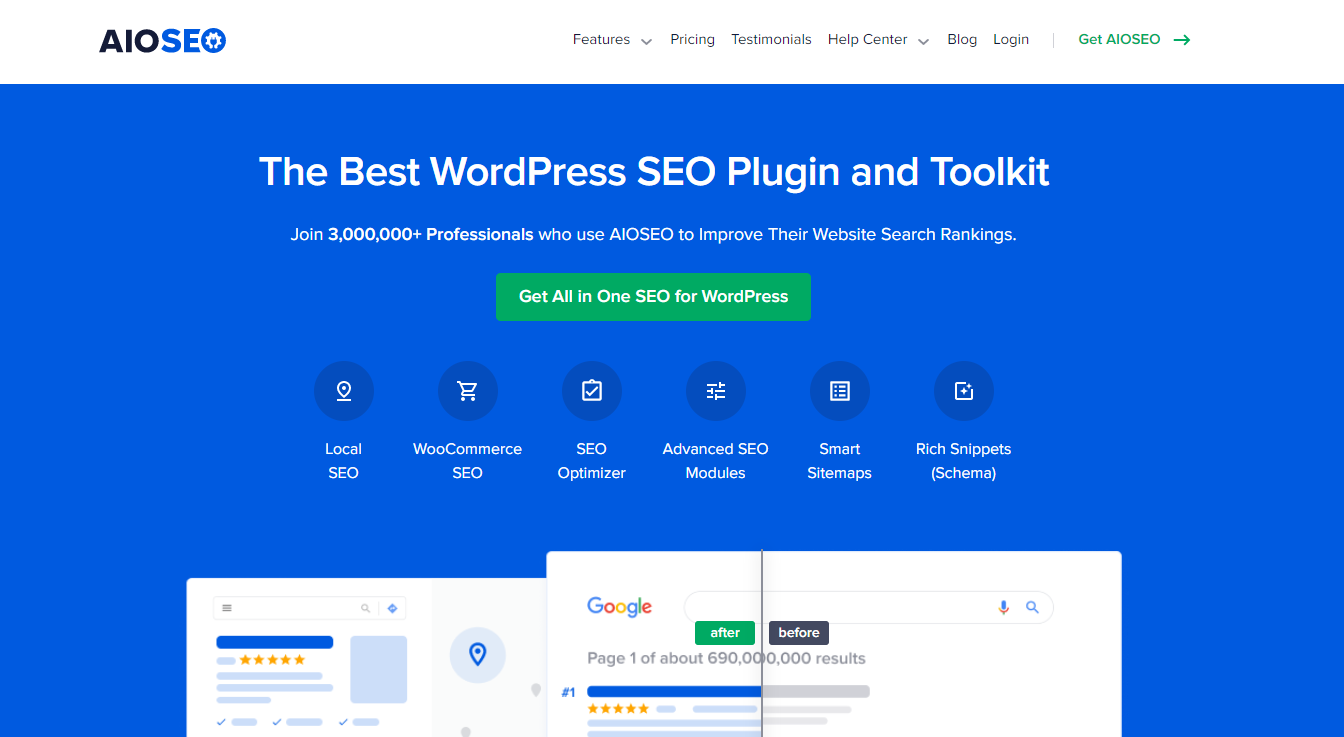Open the Help Center menu
Image resolution: width=1344 pixels, height=737 pixels.
coord(868,40)
